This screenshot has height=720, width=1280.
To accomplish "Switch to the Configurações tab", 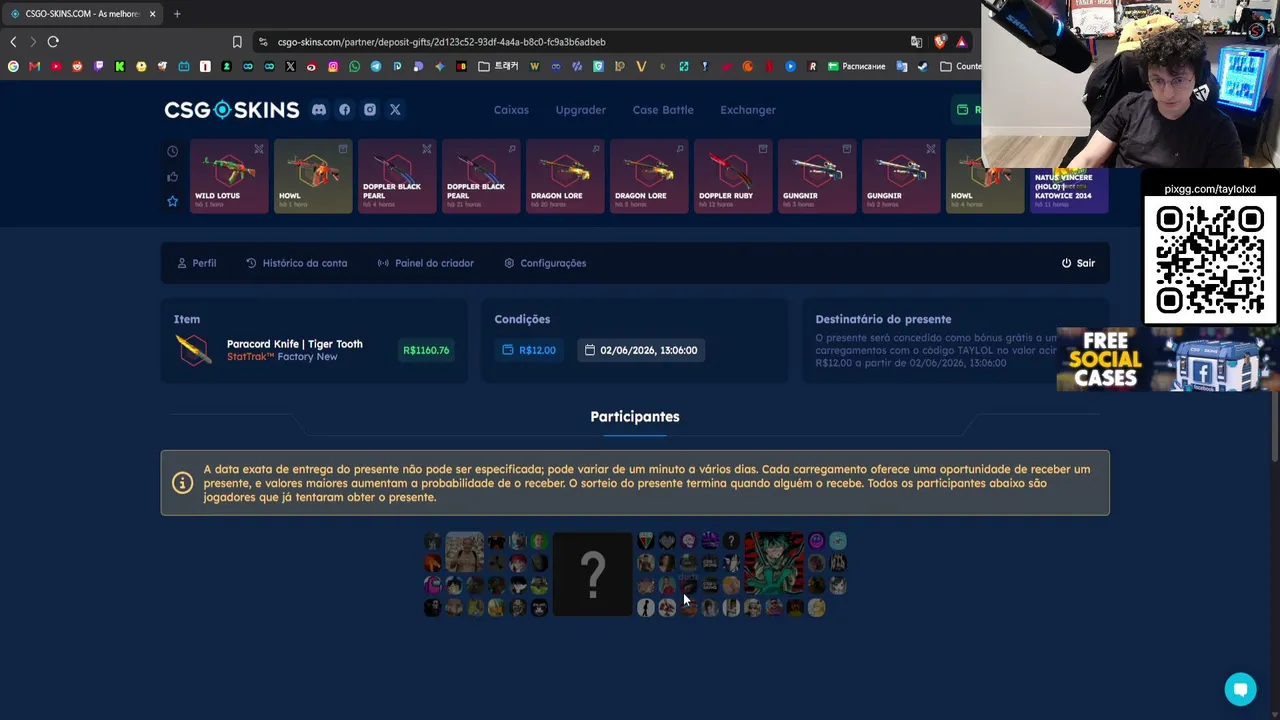I will (x=545, y=263).
